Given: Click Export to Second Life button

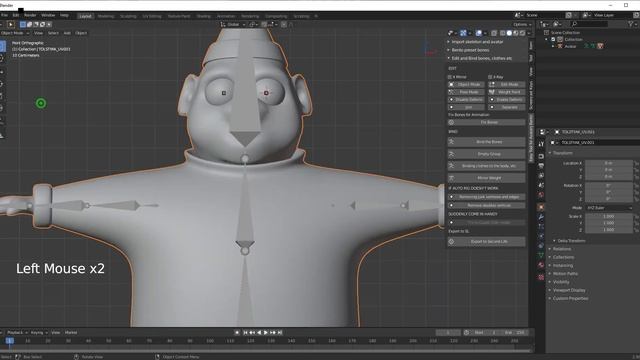Looking at the screenshot, I should pos(487,242).
